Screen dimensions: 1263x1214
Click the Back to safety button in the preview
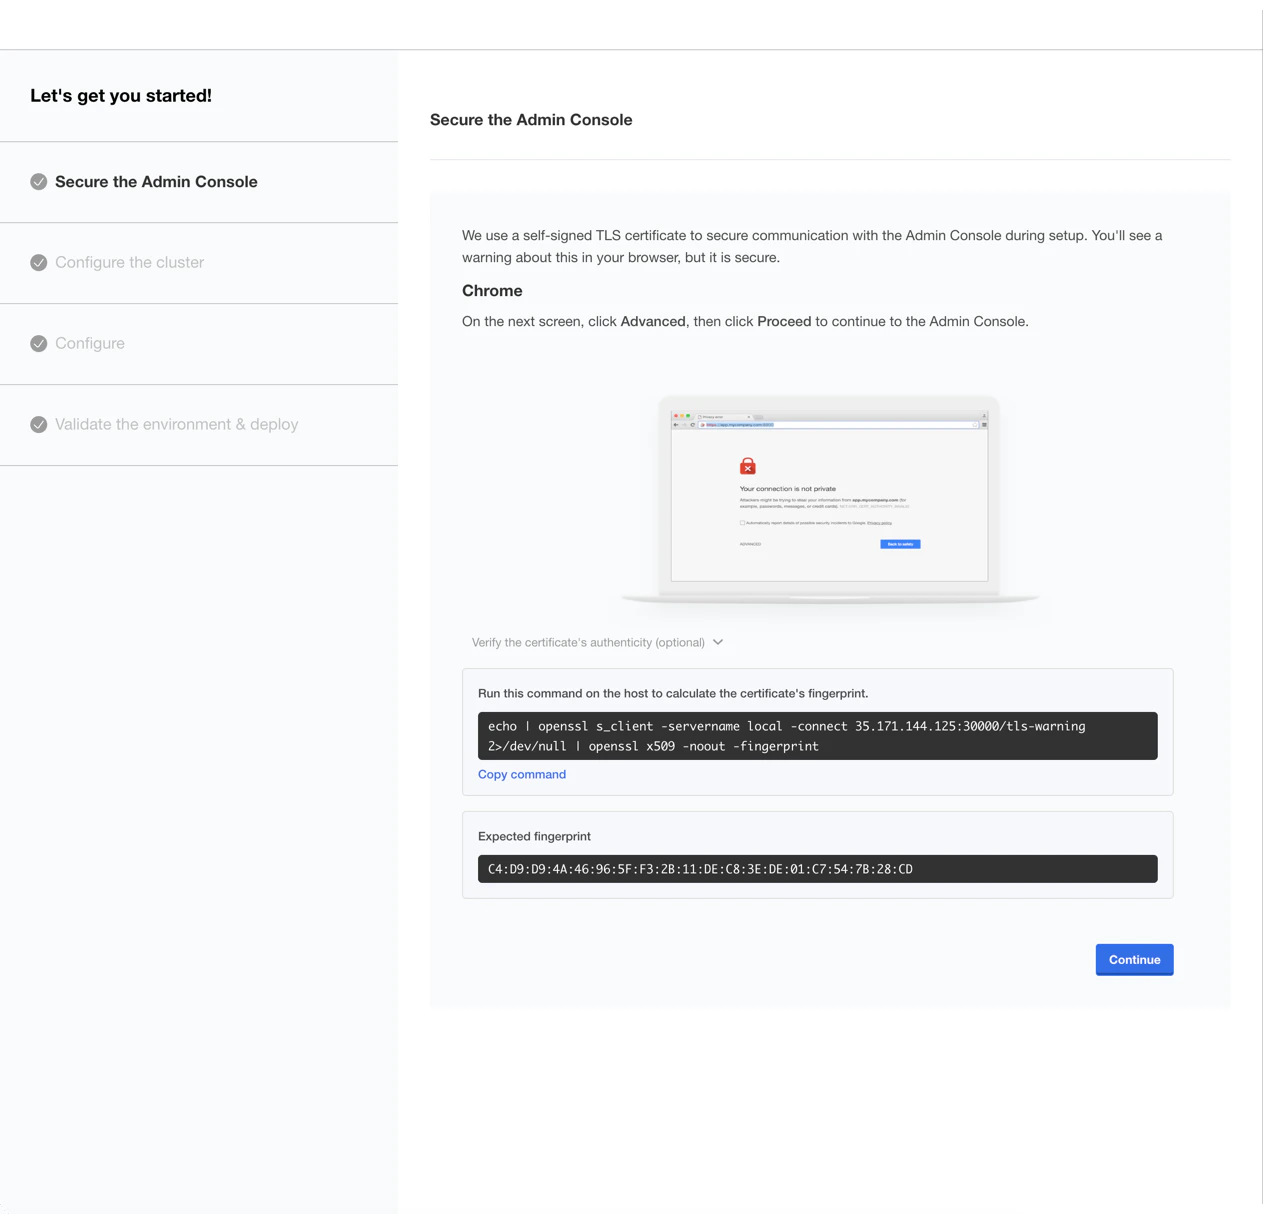click(900, 544)
